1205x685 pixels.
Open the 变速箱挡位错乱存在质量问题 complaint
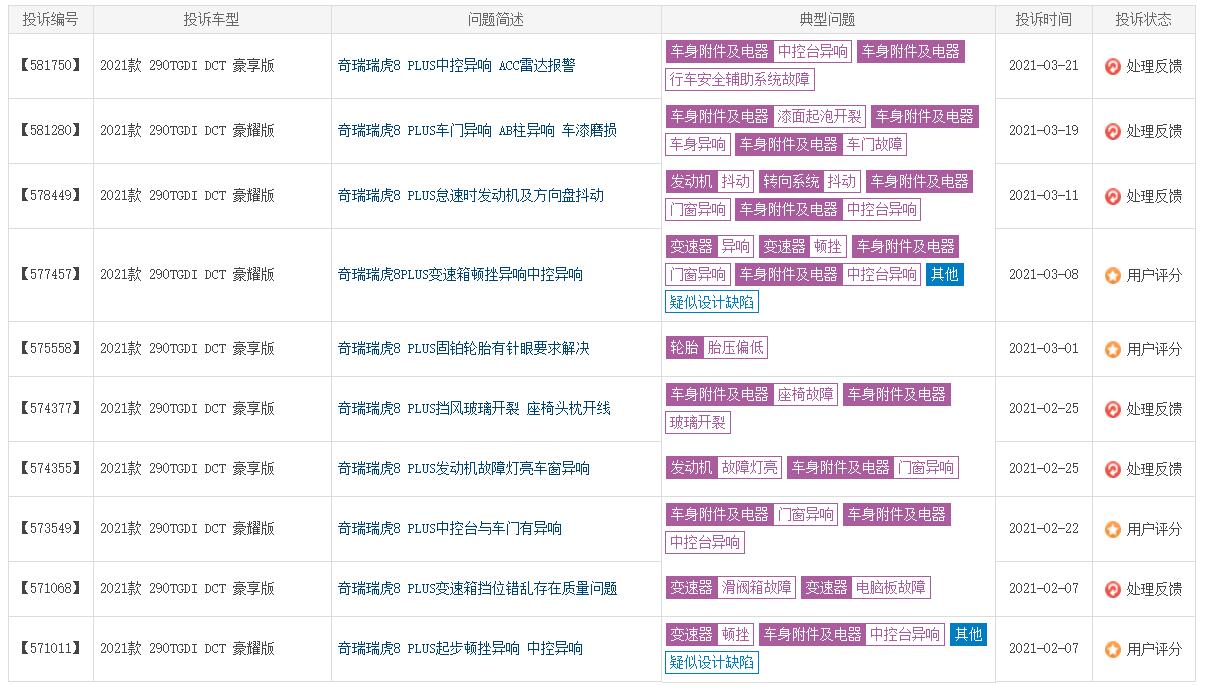coord(477,588)
